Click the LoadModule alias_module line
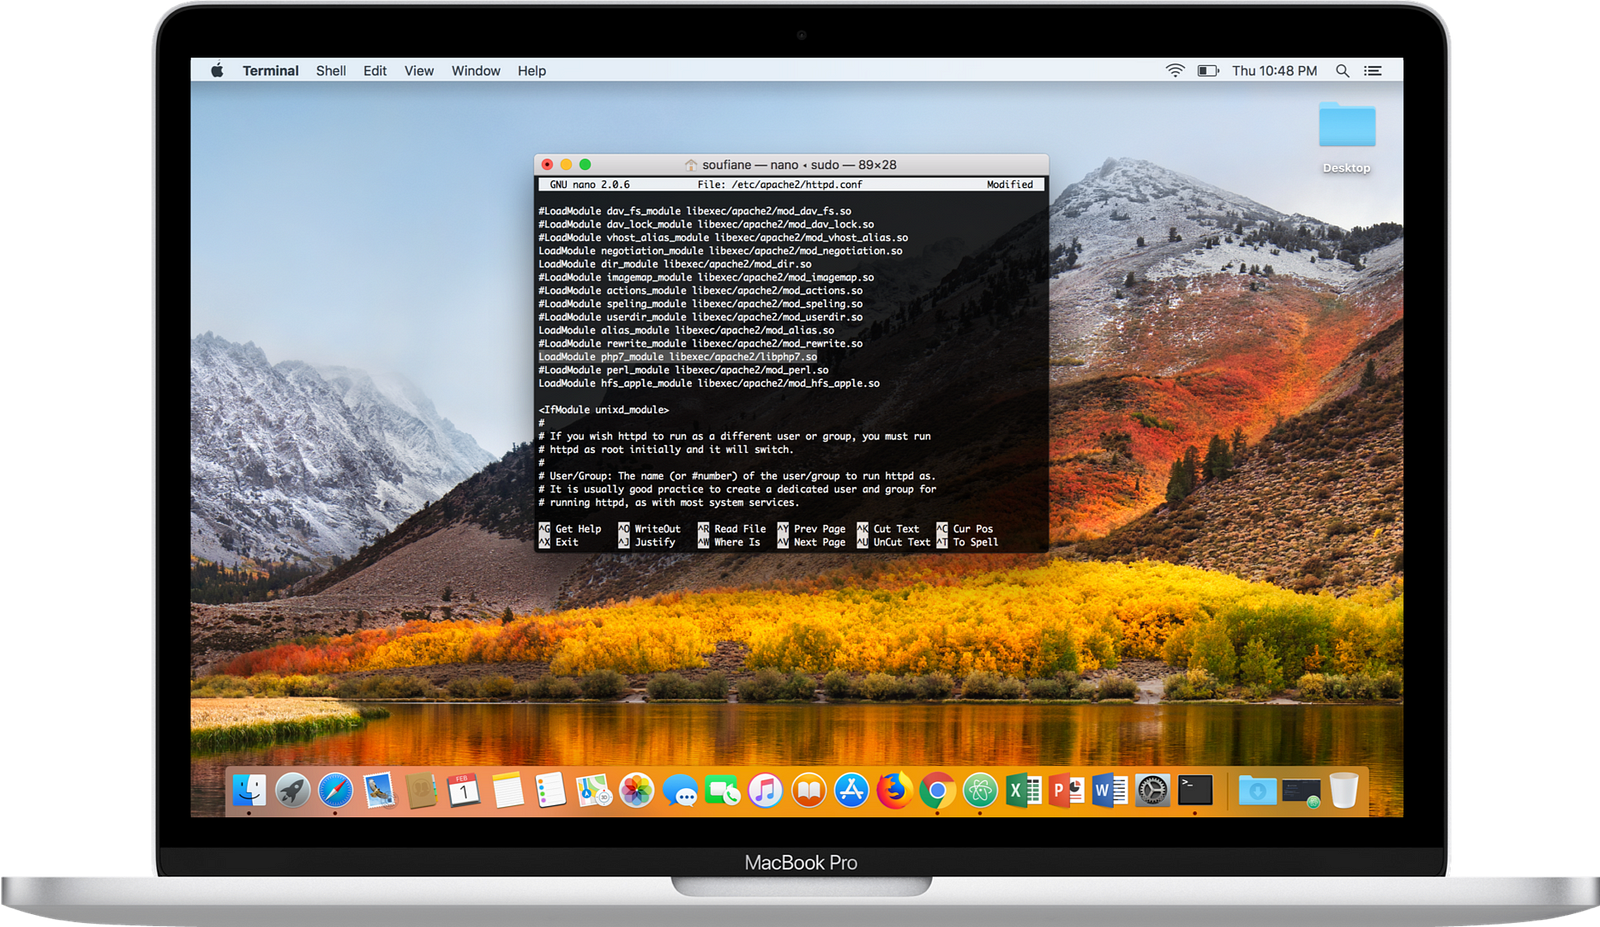Screen dimensions: 1600x927 686,330
